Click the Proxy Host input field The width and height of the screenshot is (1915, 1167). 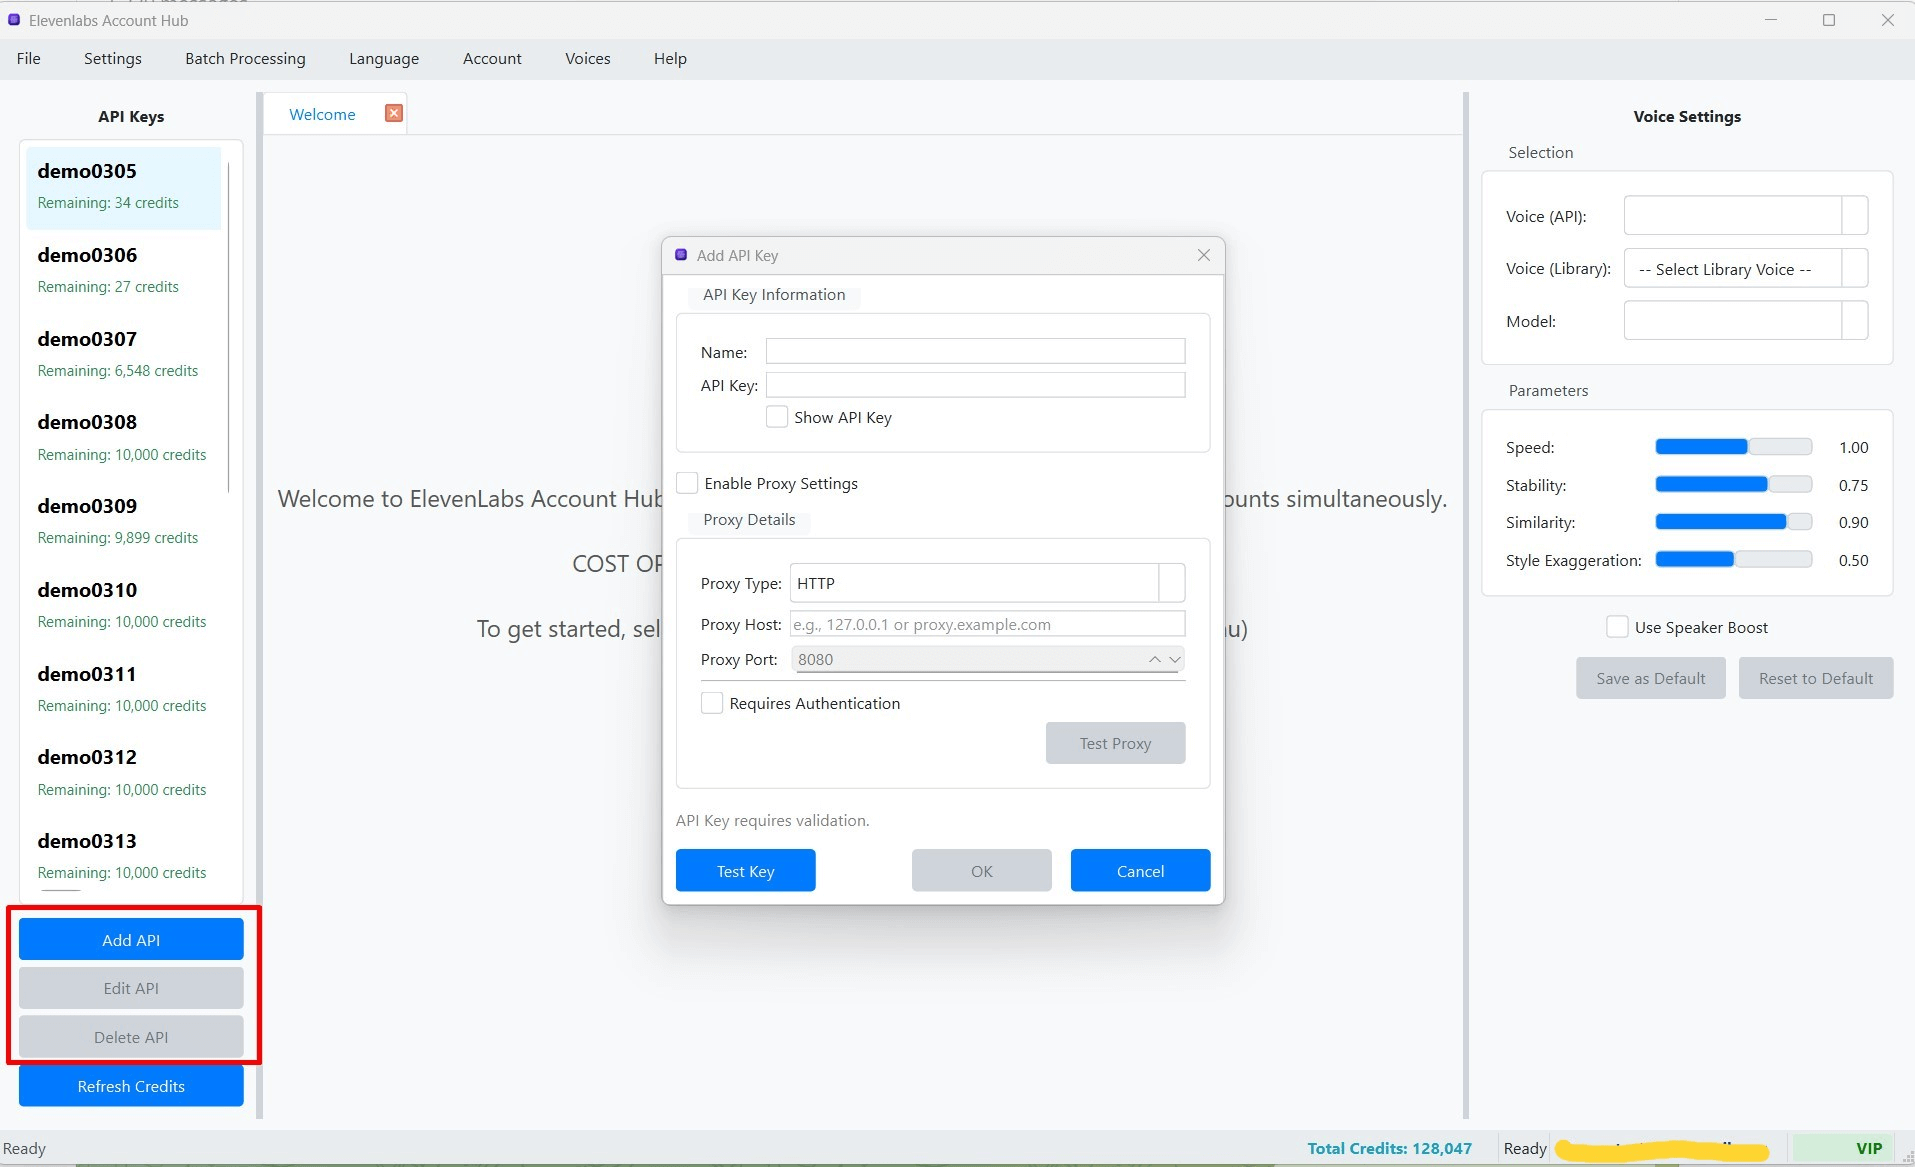(987, 624)
